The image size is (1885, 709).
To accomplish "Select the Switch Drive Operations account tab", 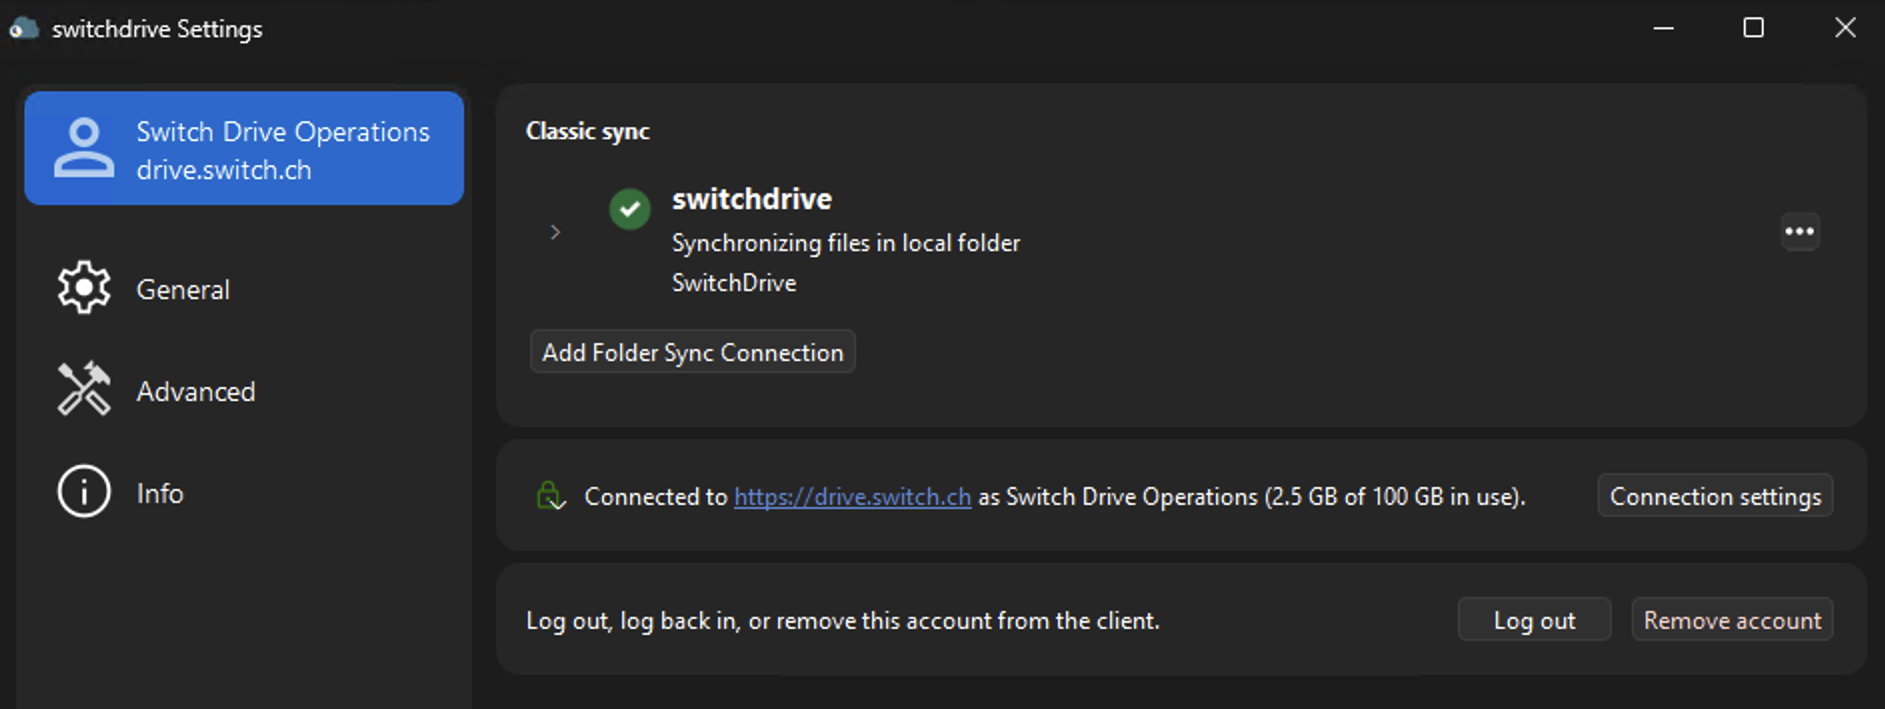I will 244,148.
